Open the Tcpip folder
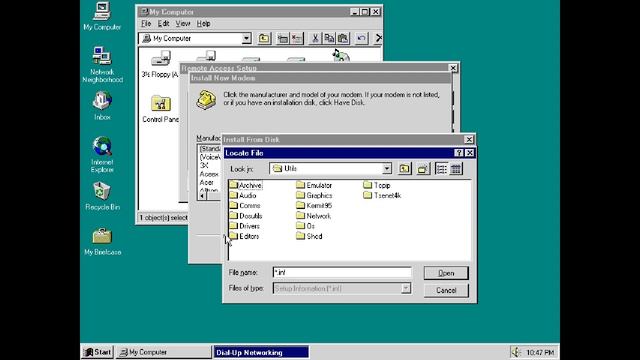 [x=377, y=185]
